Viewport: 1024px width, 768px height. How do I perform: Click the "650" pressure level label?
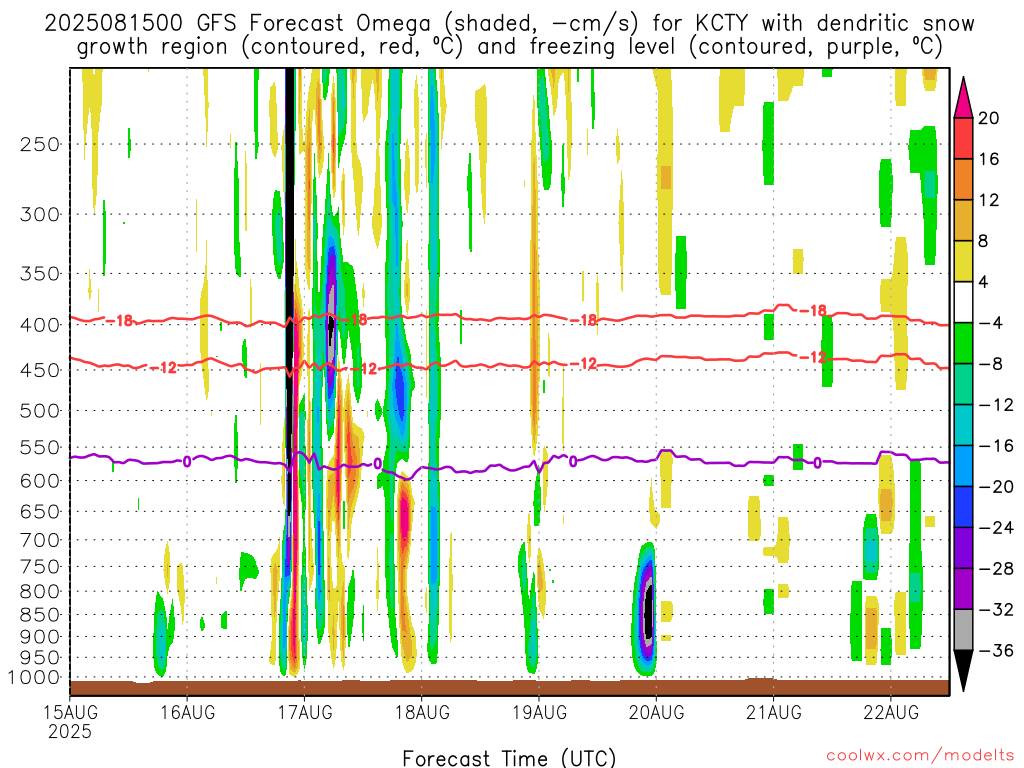pos(40,511)
